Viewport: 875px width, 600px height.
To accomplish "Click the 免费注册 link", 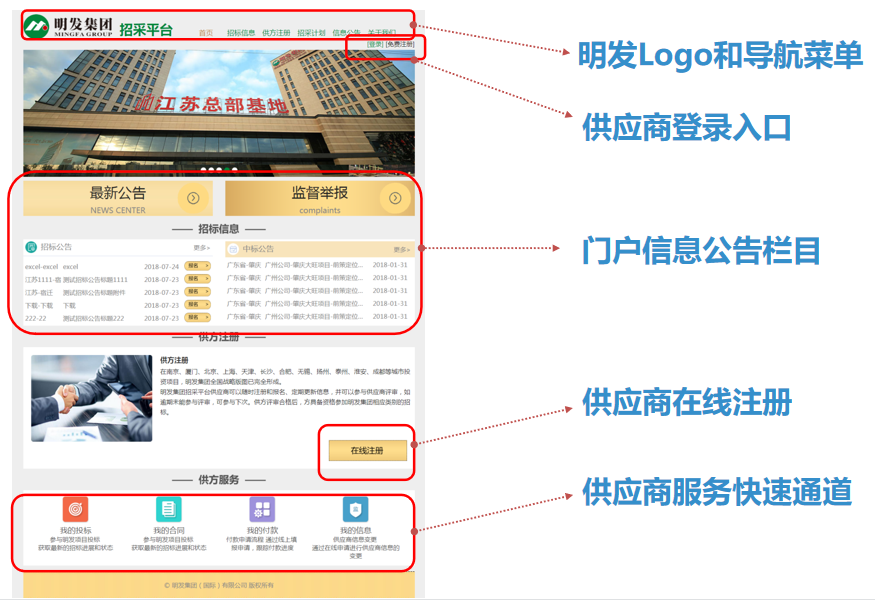I will [x=400, y=45].
